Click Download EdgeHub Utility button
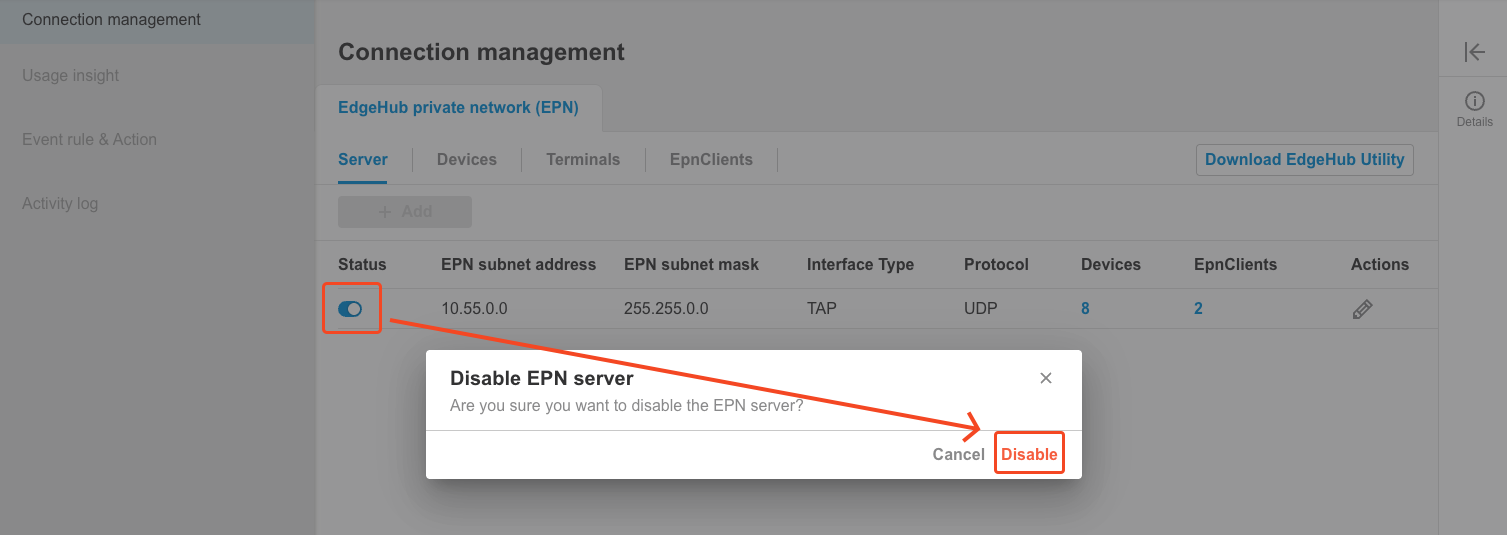 point(1304,160)
